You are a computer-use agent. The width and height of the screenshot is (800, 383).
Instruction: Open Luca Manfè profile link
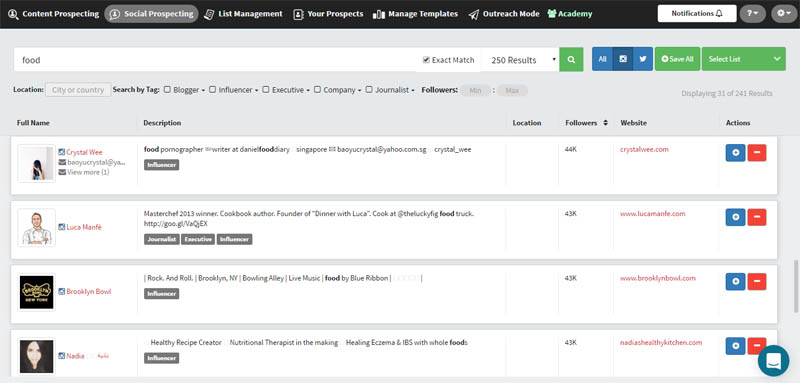point(84,227)
